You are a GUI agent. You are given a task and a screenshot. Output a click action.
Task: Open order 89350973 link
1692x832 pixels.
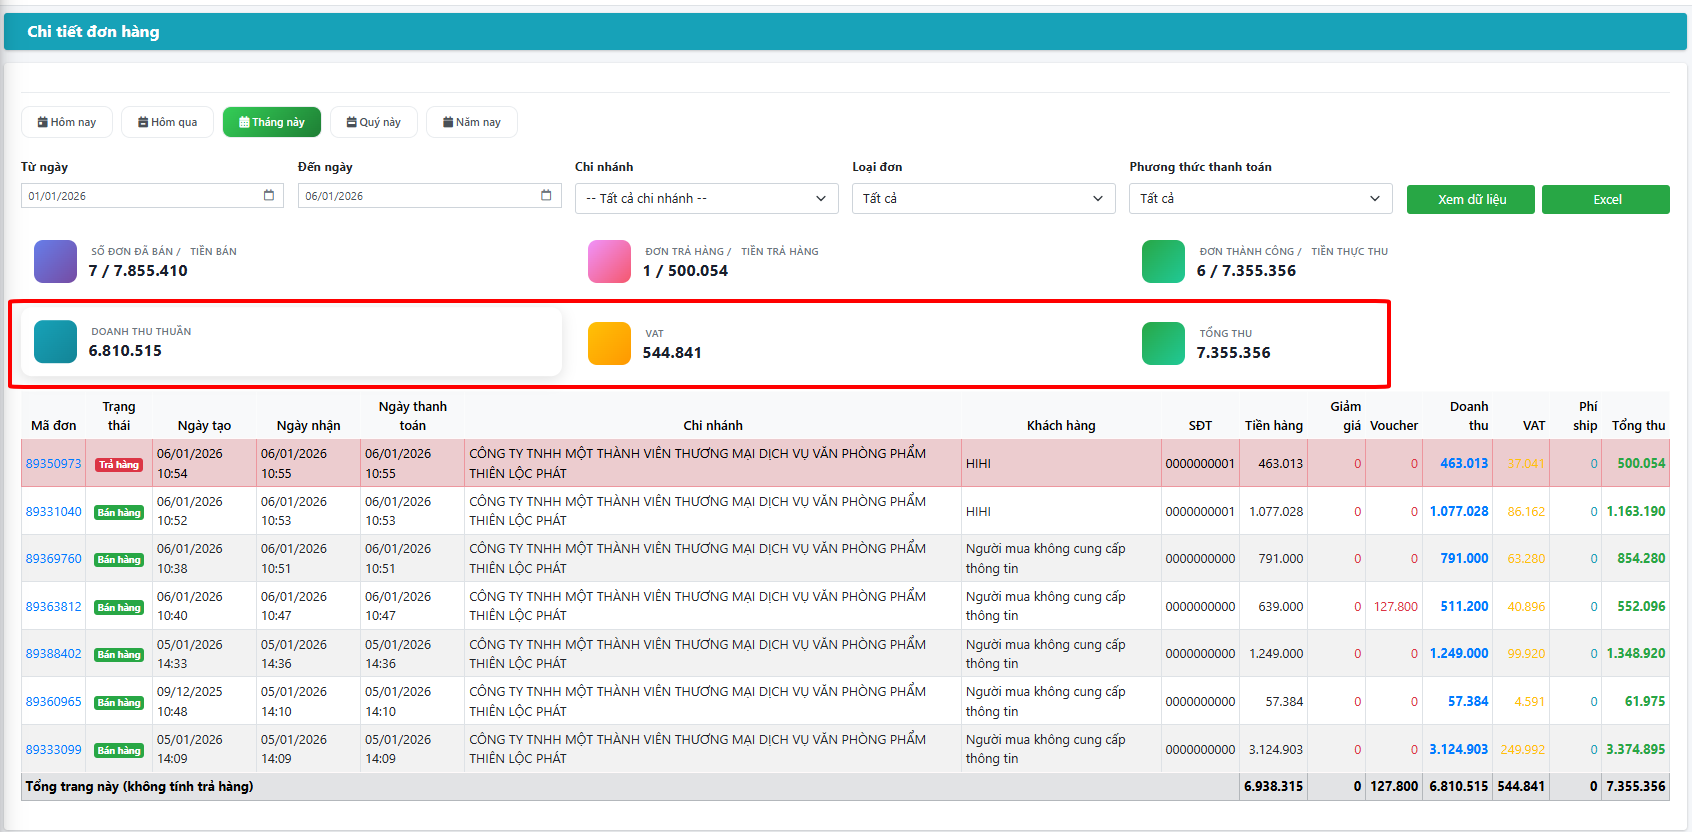pyautogui.click(x=53, y=464)
